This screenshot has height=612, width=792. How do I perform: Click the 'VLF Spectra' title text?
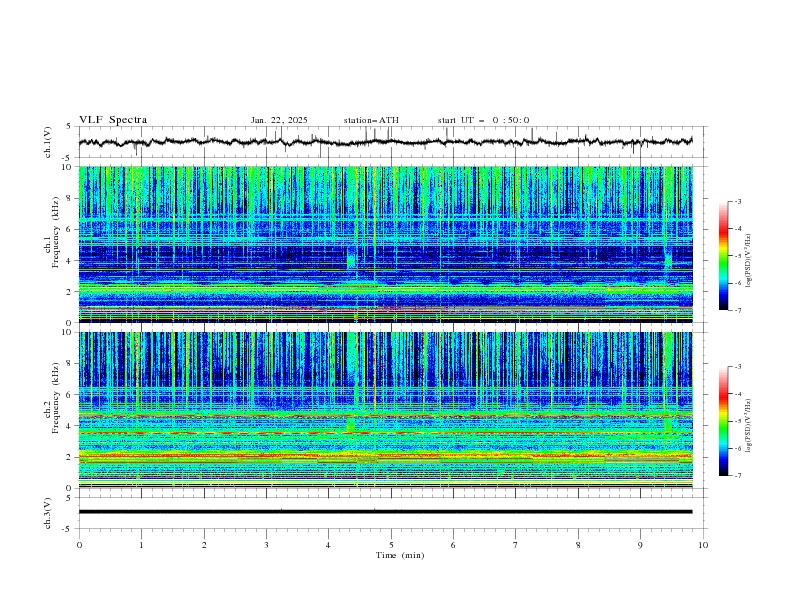(113, 120)
